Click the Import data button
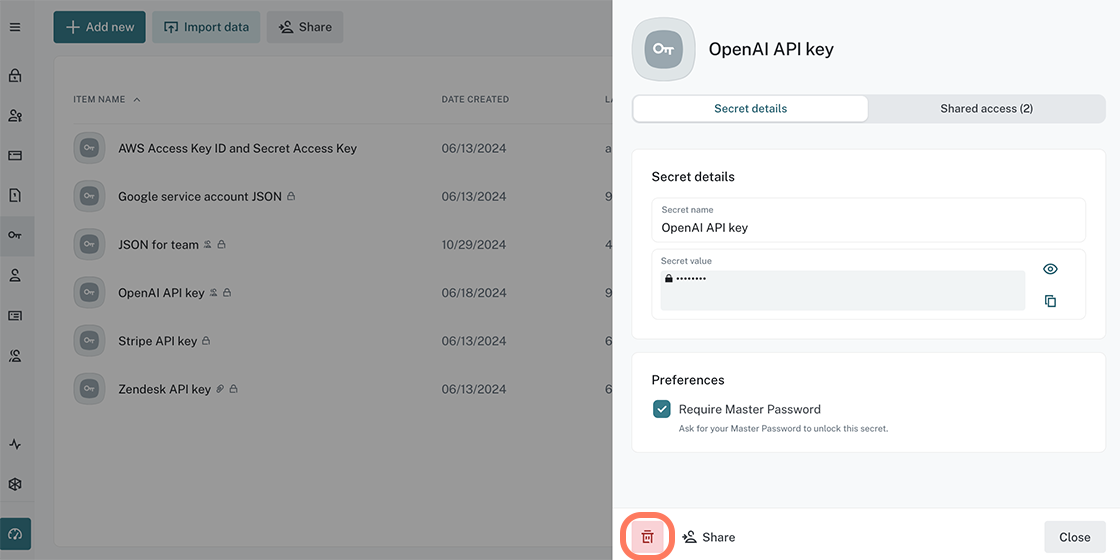Image resolution: width=1120 pixels, height=560 pixels. (206, 27)
